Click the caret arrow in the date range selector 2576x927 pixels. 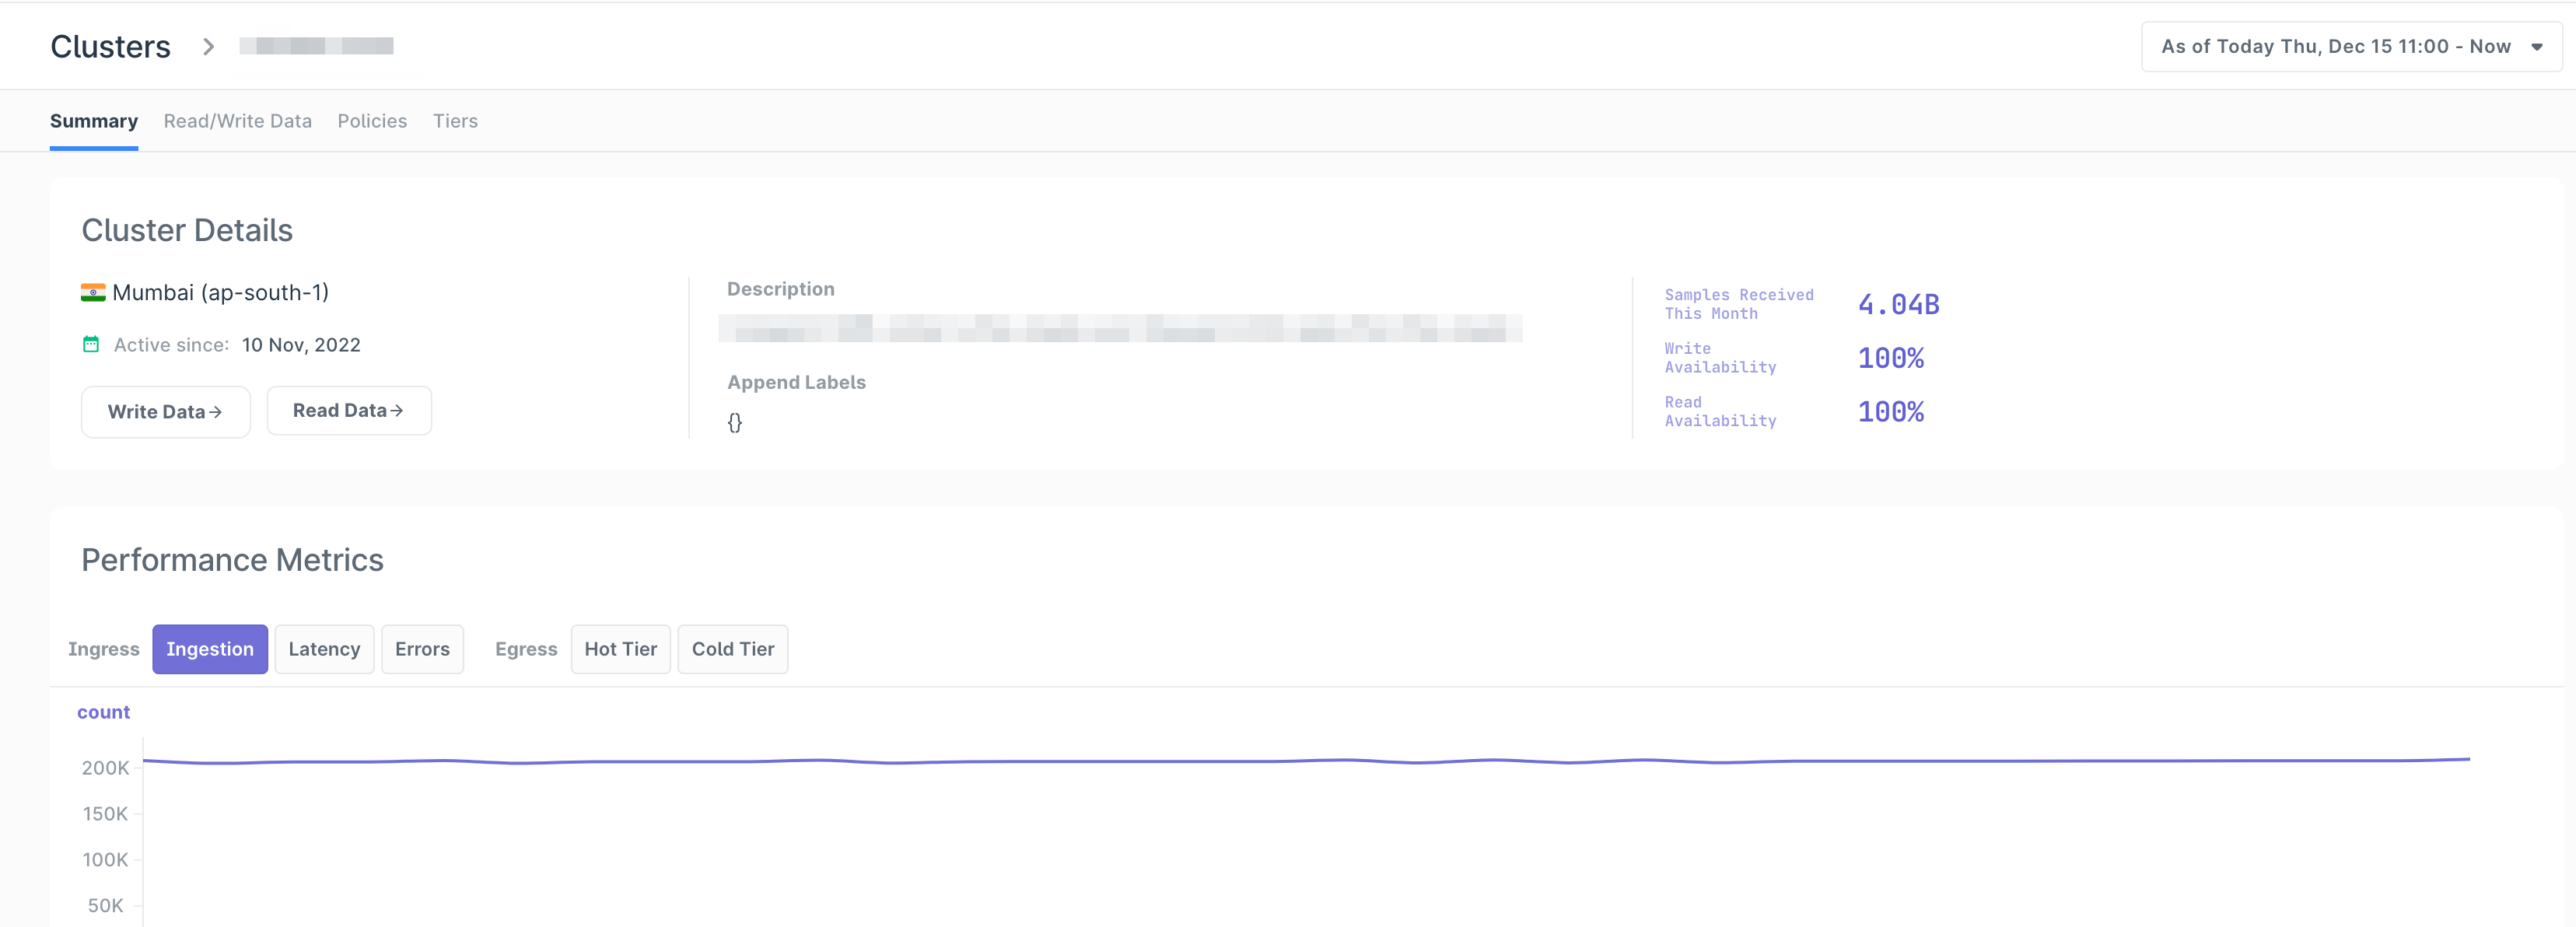pyautogui.click(x=2536, y=47)
